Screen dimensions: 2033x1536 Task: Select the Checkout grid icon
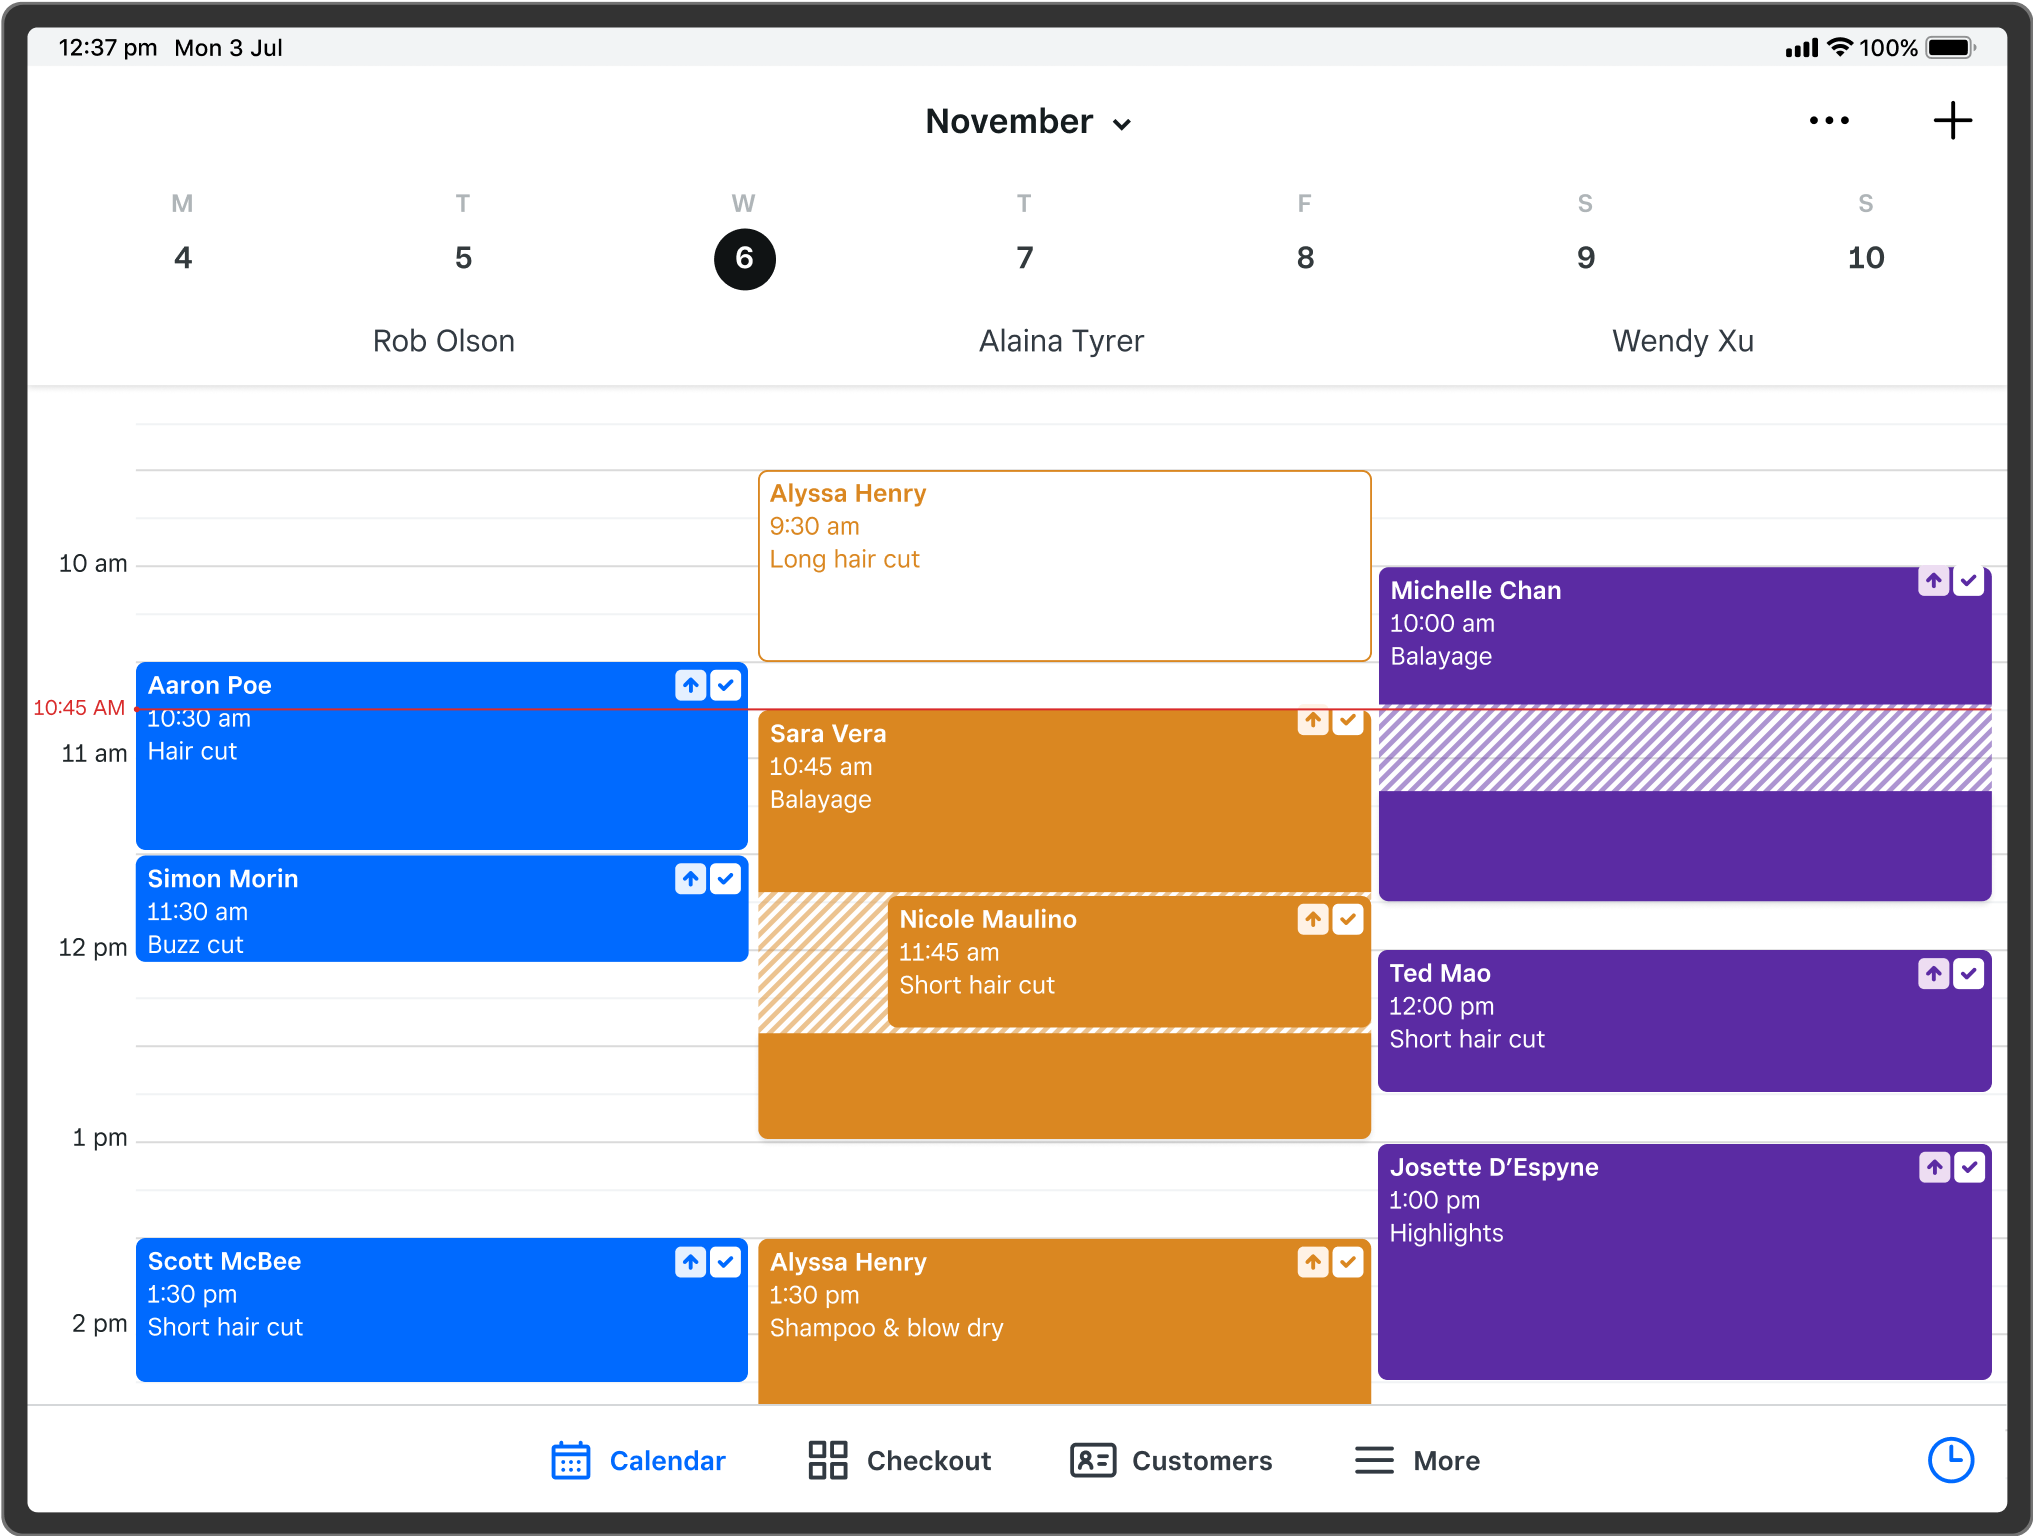(826, 1460)
